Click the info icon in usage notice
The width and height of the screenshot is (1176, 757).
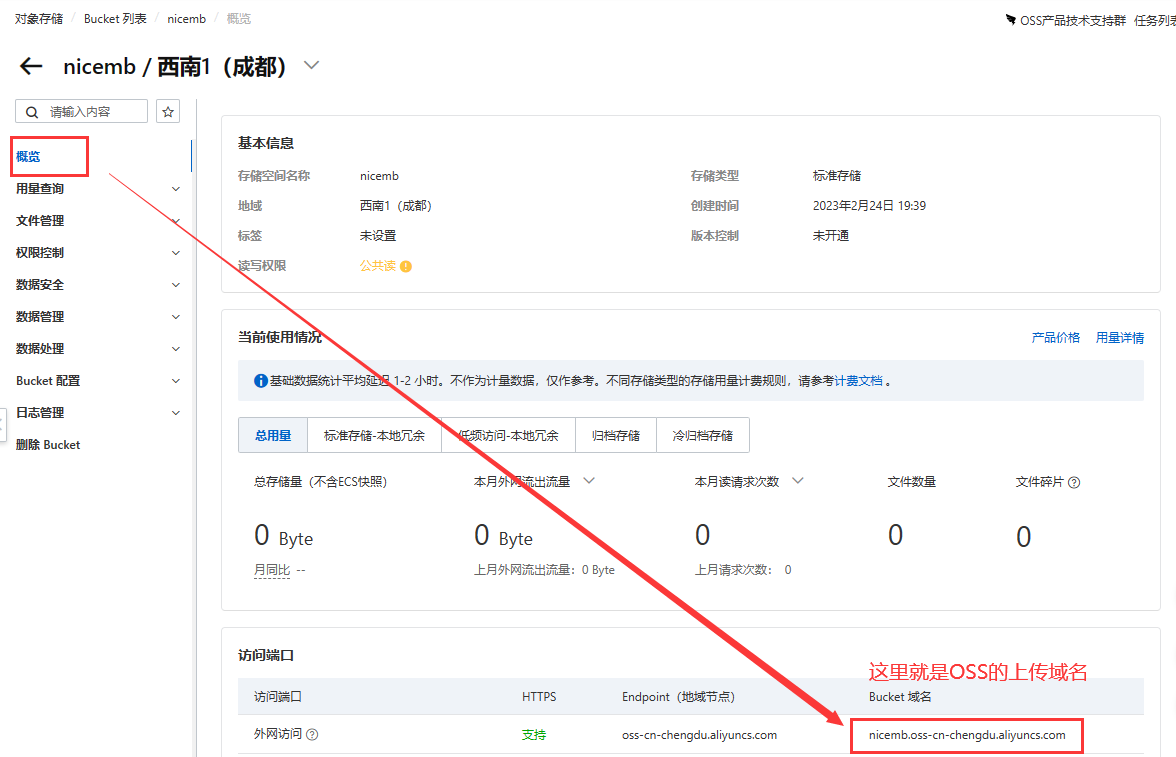[261, 381]
